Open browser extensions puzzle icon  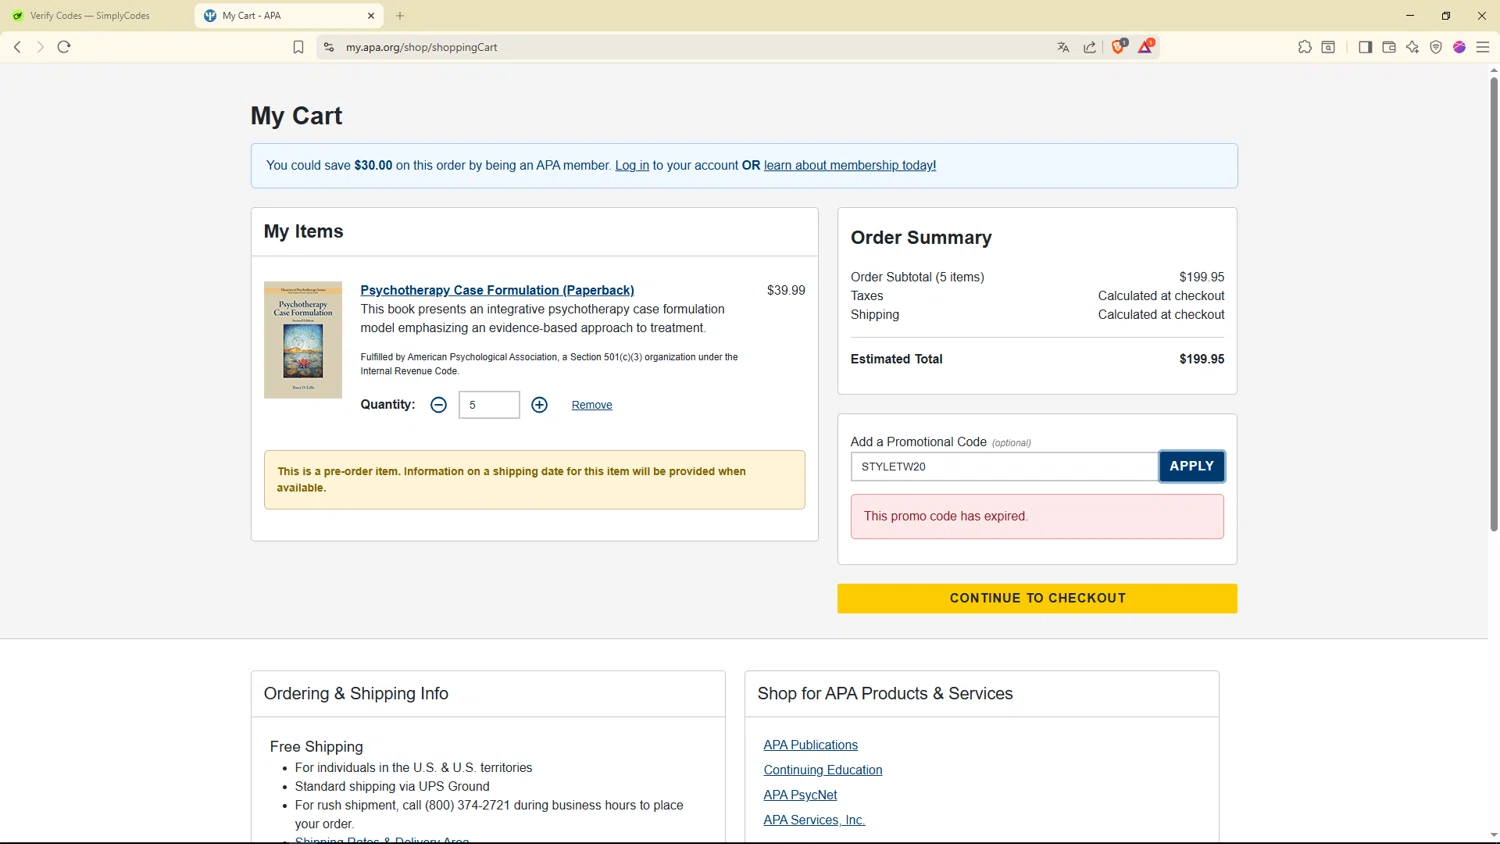pos(1305,47)
